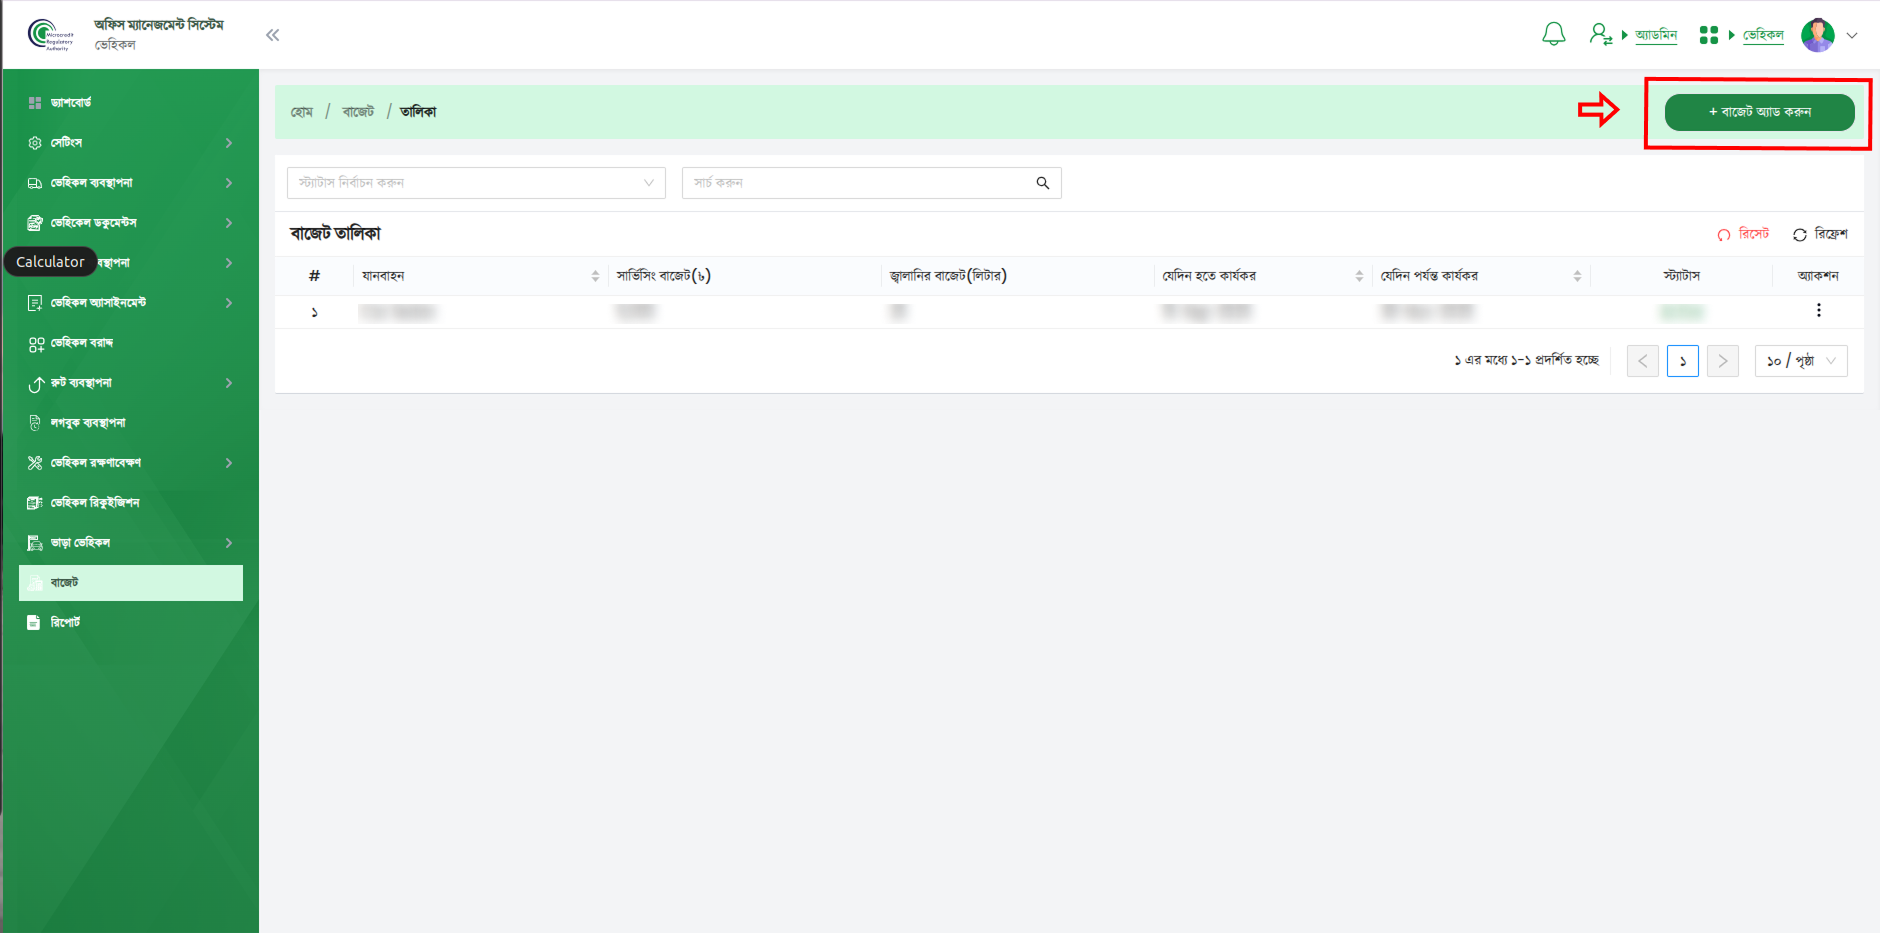The image size is (1880, 933).
Task: Click the রিফ্রেশ refresh icon
Action: click(1800, 235)
